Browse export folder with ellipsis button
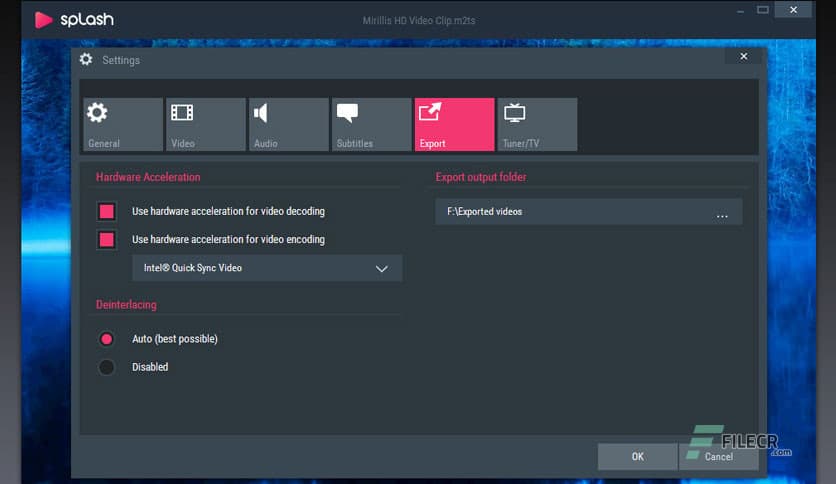 click(722, 213)
